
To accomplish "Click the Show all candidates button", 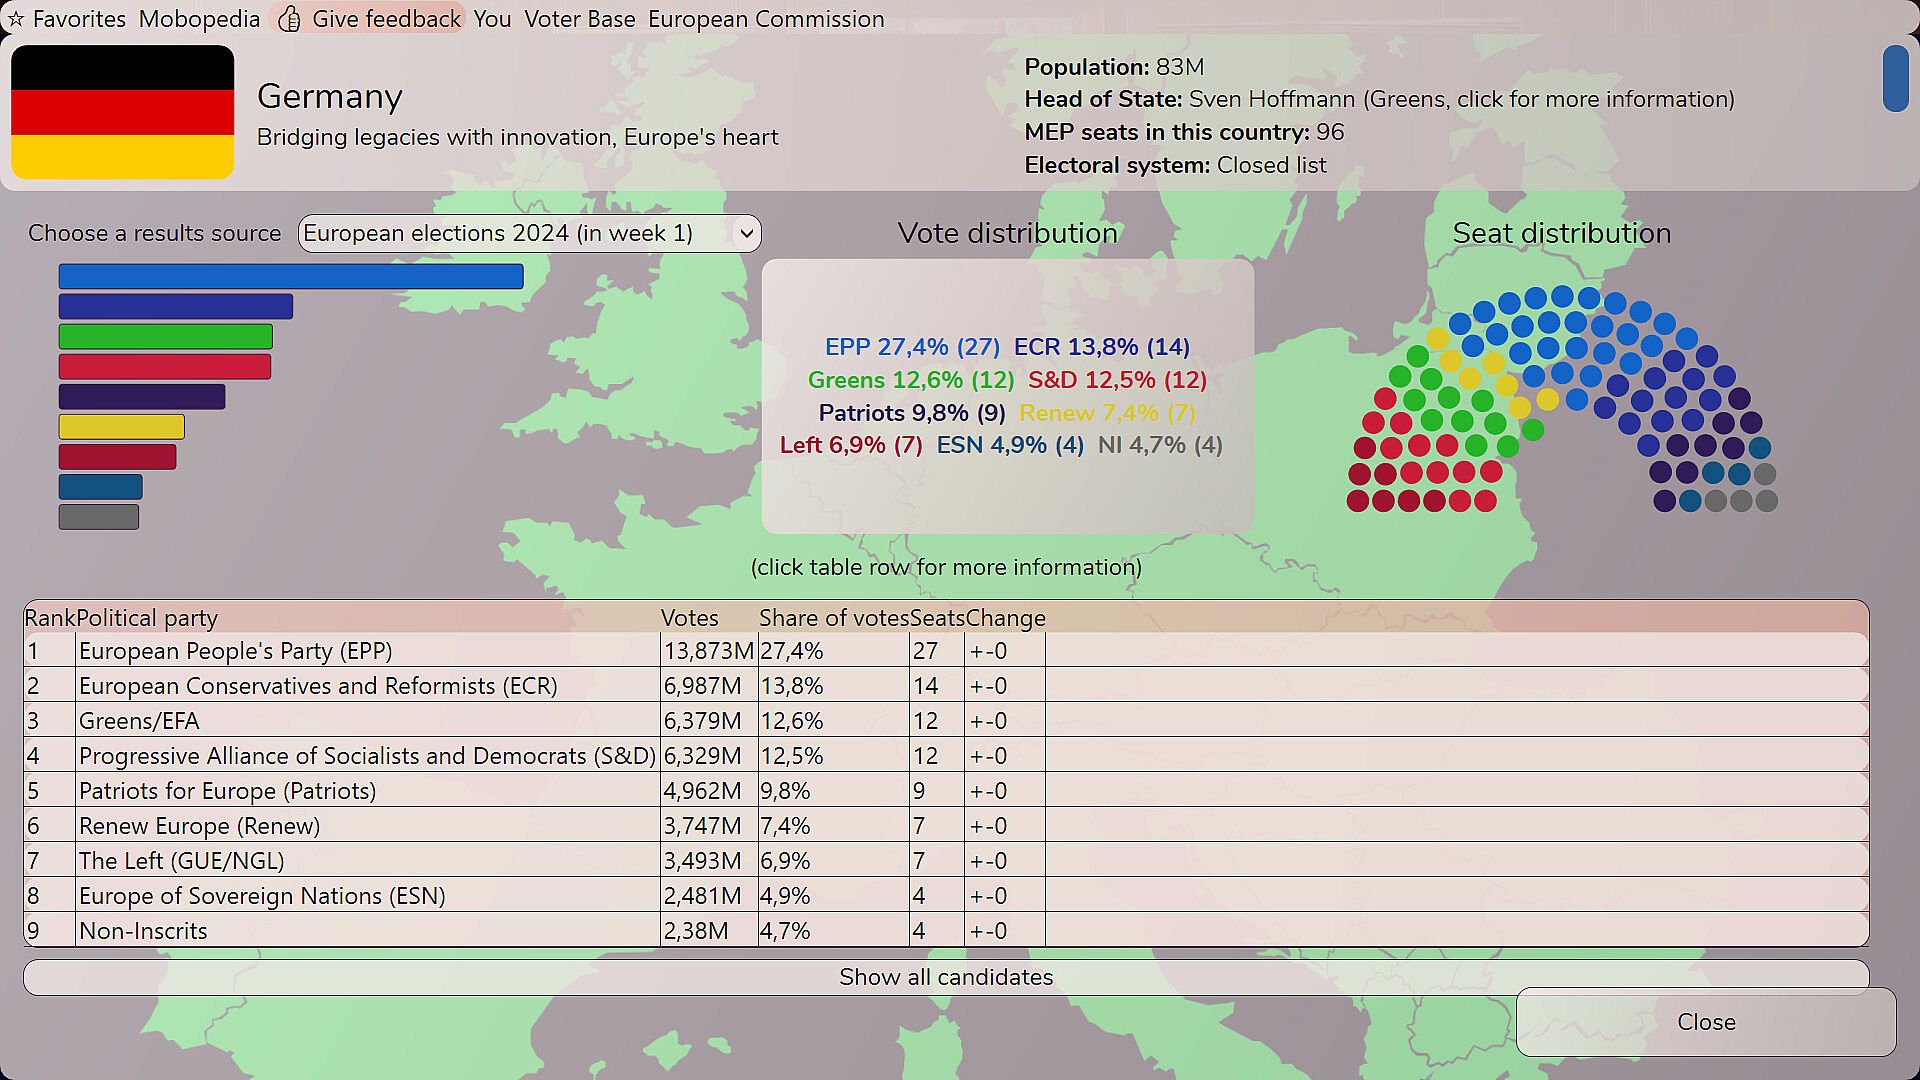I will (x=945, y=977).
